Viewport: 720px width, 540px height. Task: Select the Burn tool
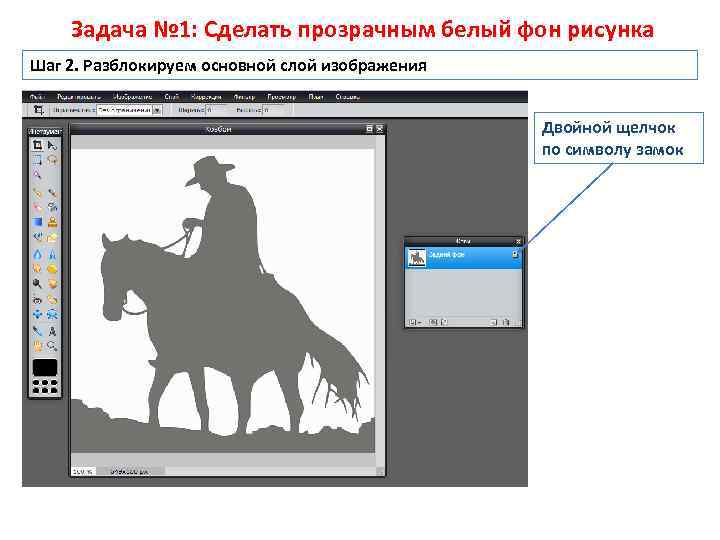[x=52, y=284]
